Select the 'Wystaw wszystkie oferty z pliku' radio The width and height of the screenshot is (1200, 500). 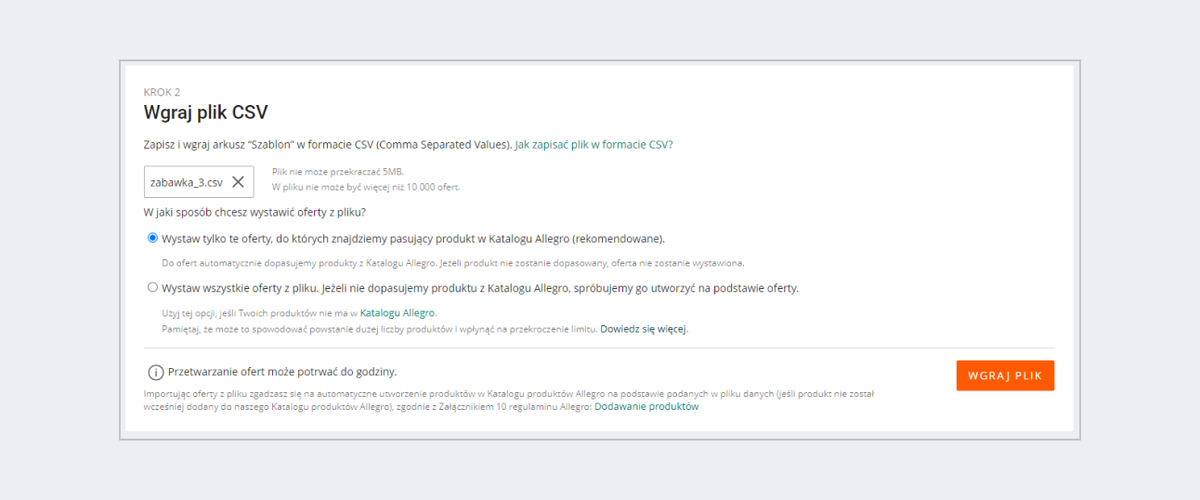(x=153, y=287)
